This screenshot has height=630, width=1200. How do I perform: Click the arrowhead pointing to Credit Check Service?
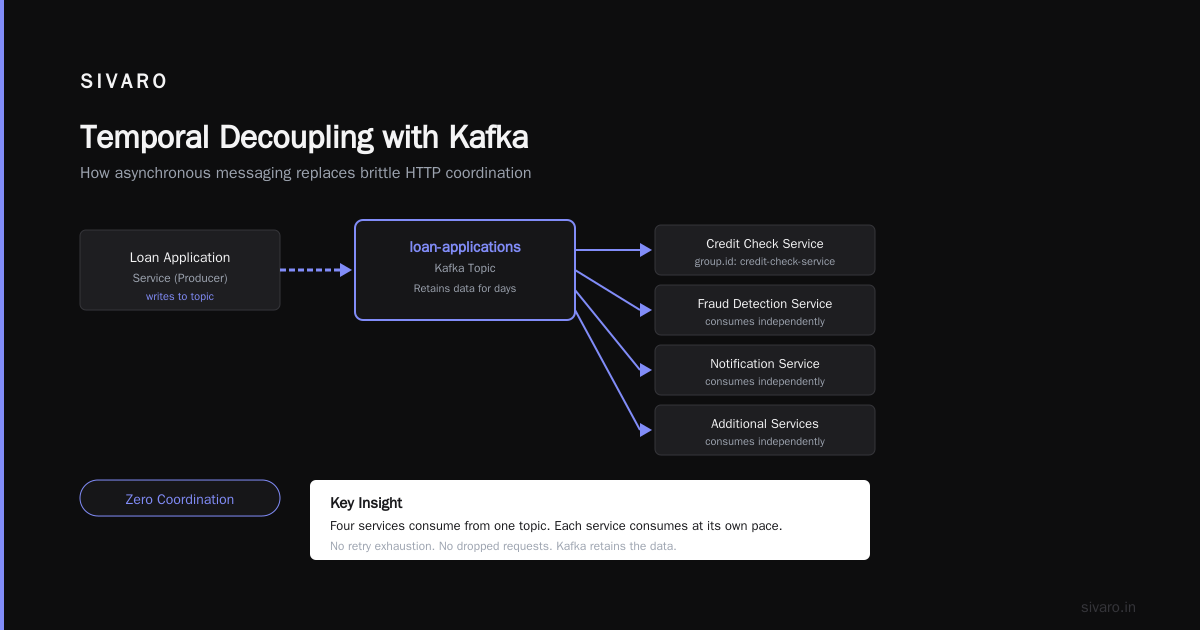[646, 250]
